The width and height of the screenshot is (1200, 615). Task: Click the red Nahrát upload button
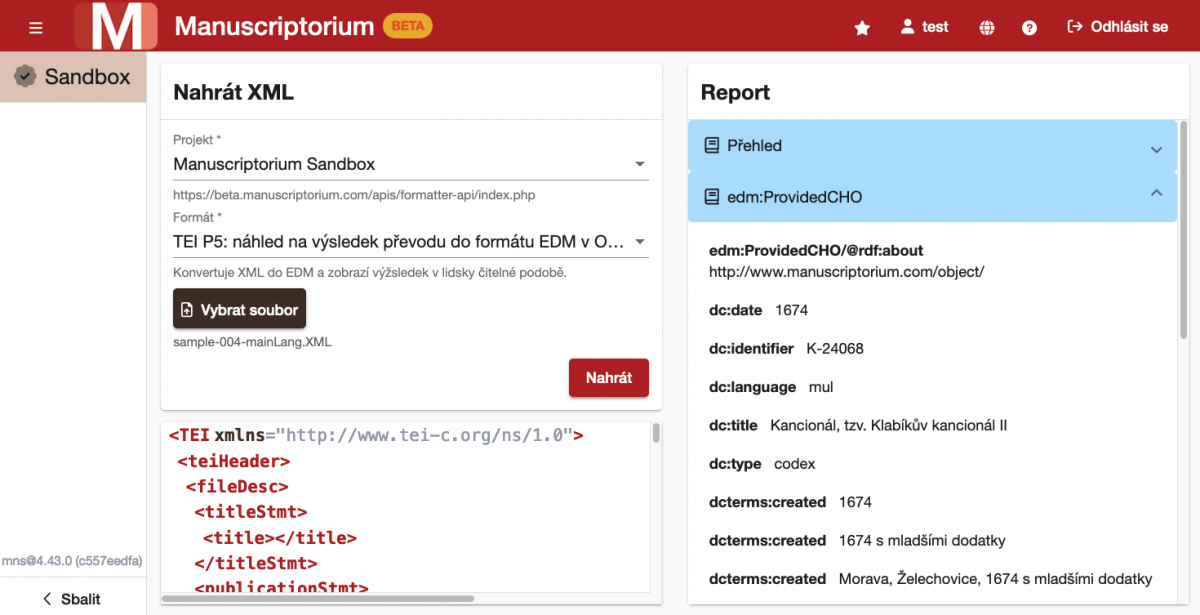point(609,378)
